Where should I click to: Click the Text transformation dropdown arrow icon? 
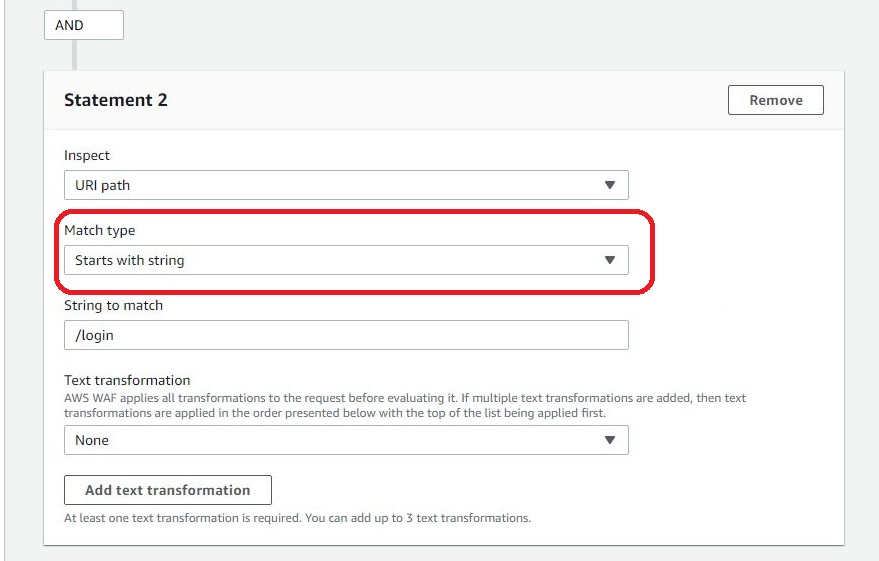[x=610, y=440]
